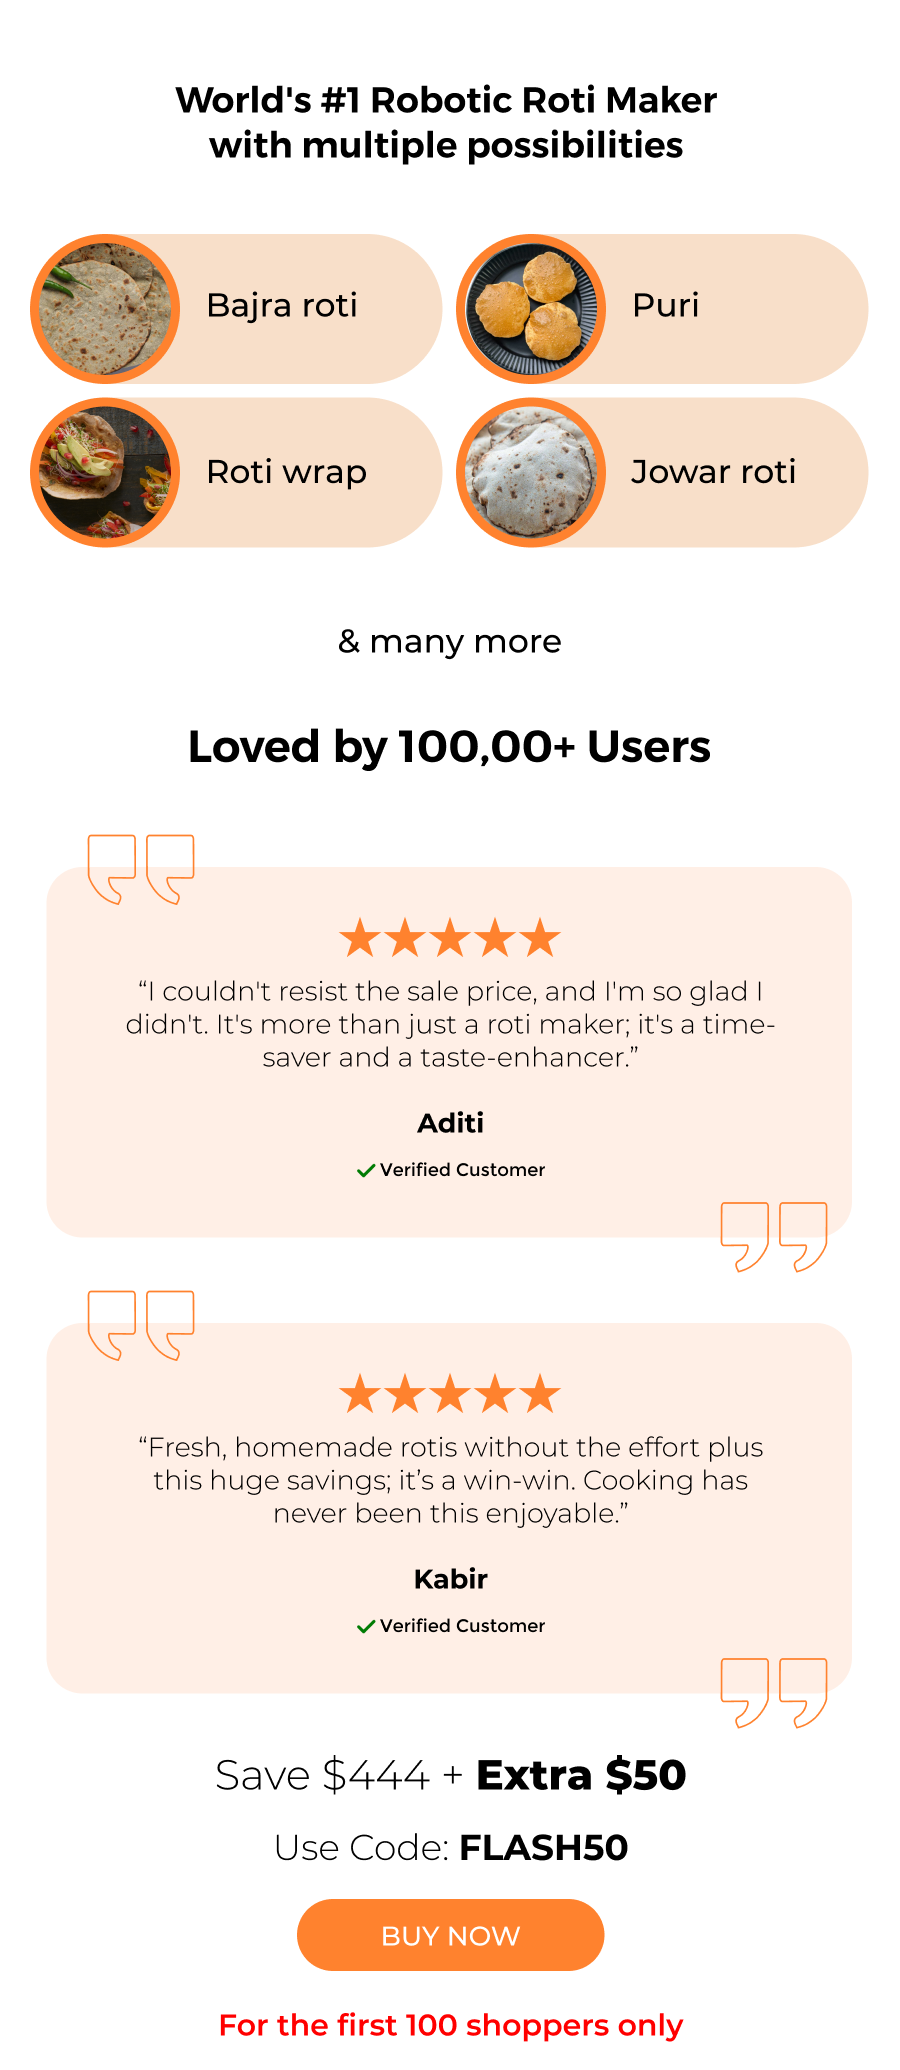Image resolution: width=900 pixels, height=2070 pixels.
Task: Click the Jowar roti photo
Action: click(531, 472)
